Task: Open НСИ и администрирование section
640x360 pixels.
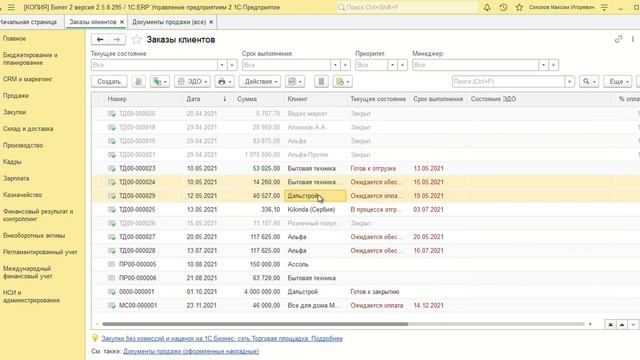Action: (x=31, y=296)
